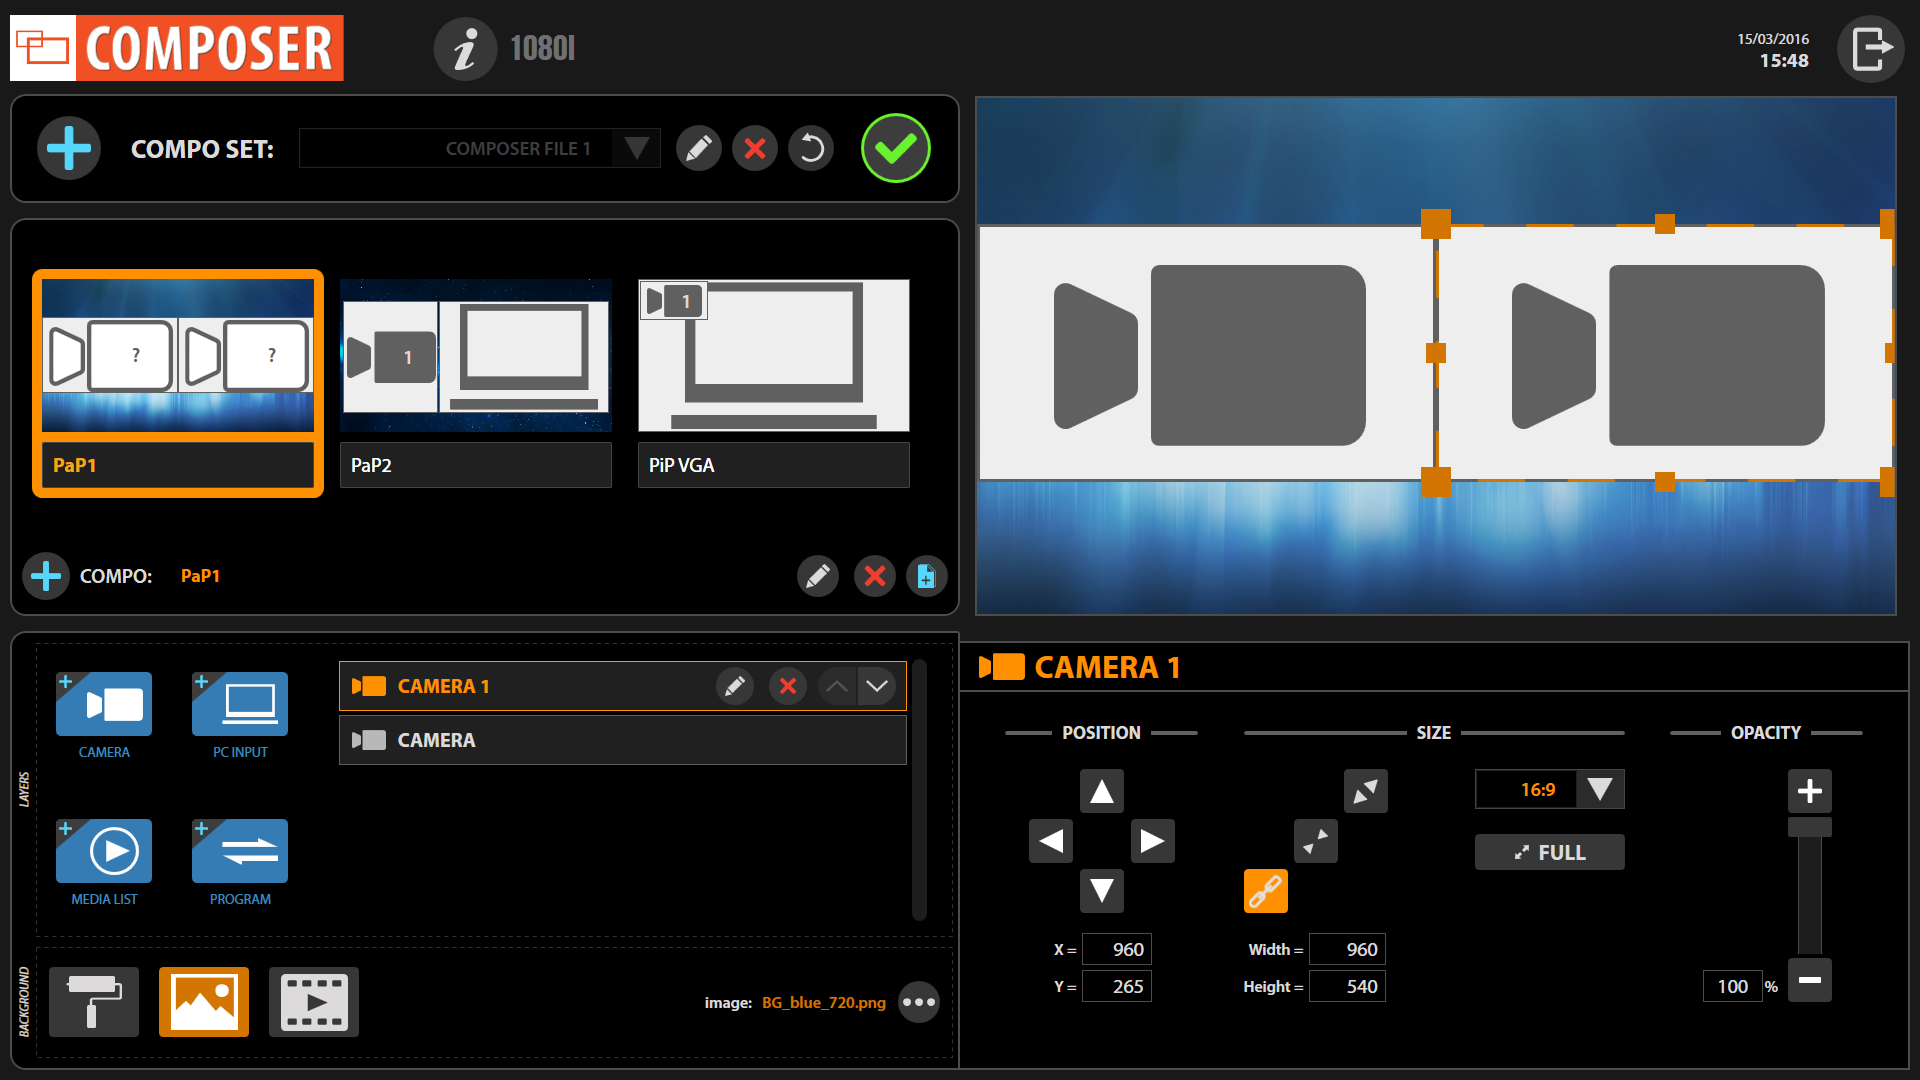Screen dimensions: 1920x1080
Task: Click the exit icon at top right
Action: coord(1870,49)
